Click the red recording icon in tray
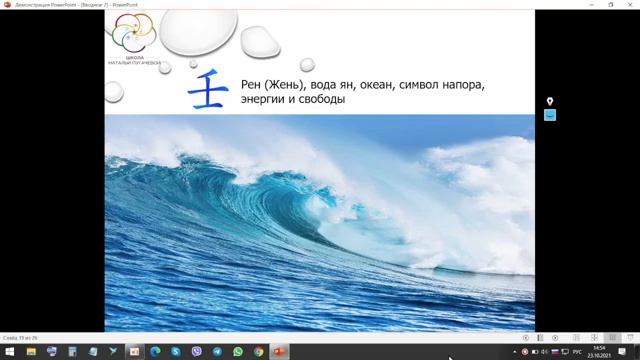 525,351
